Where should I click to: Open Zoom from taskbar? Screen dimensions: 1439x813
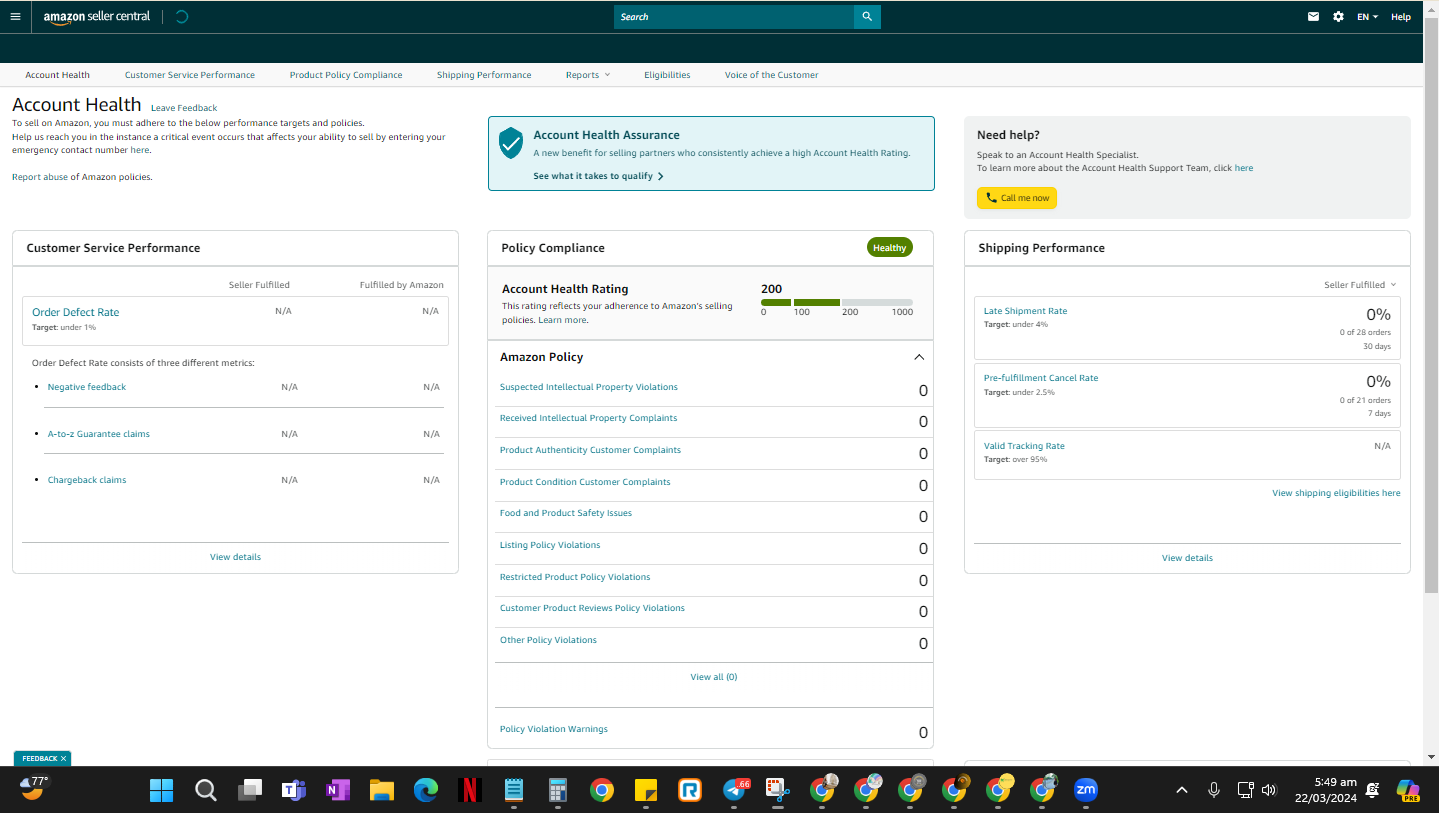[1085, 790]
